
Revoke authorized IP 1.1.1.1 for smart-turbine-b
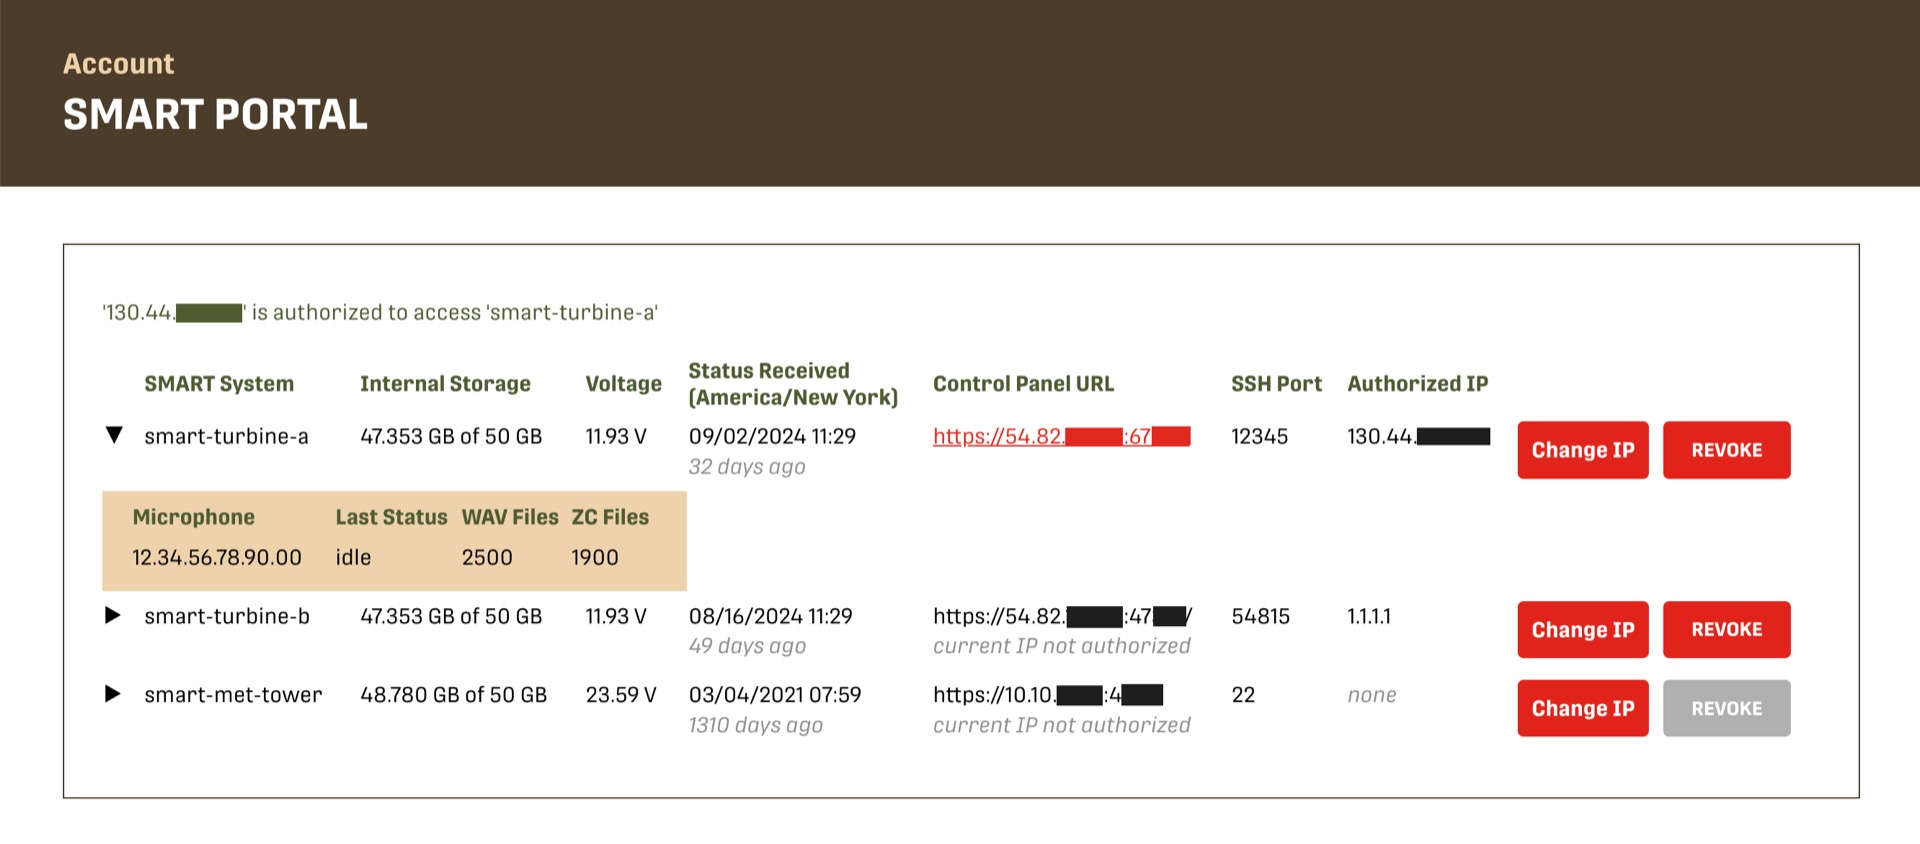point(1726,630)
